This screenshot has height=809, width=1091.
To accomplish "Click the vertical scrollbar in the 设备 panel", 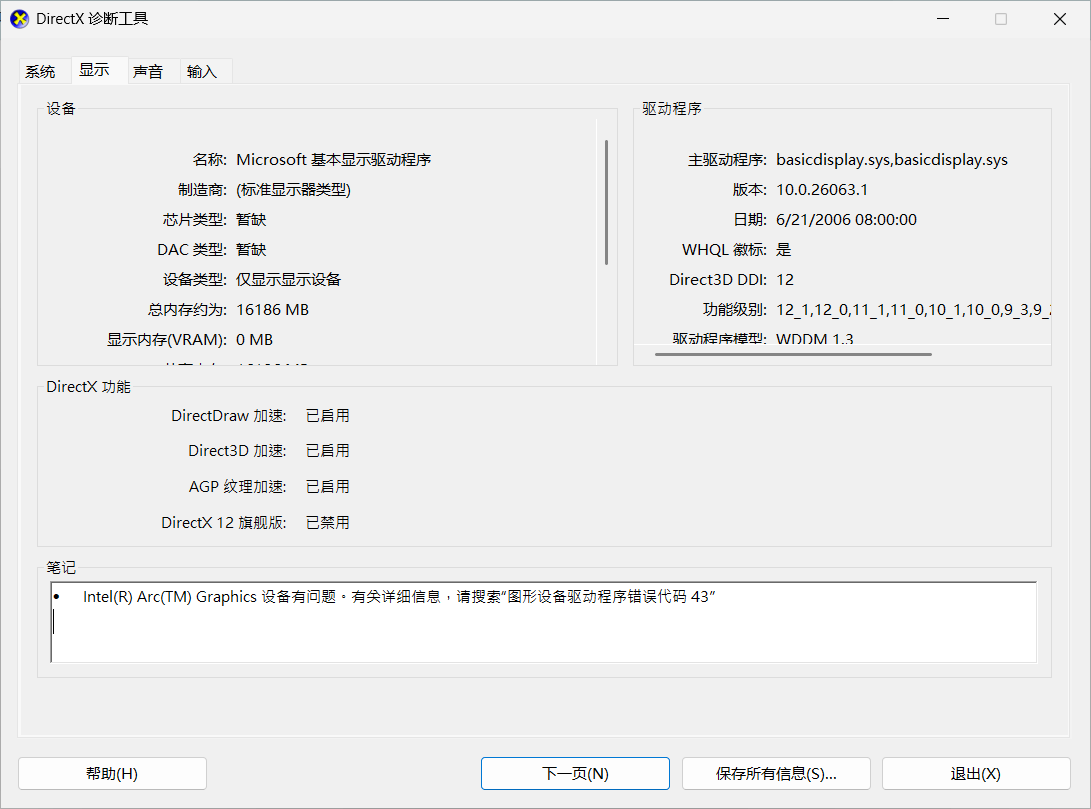I will pyautogui.click(x=606, y=200).
